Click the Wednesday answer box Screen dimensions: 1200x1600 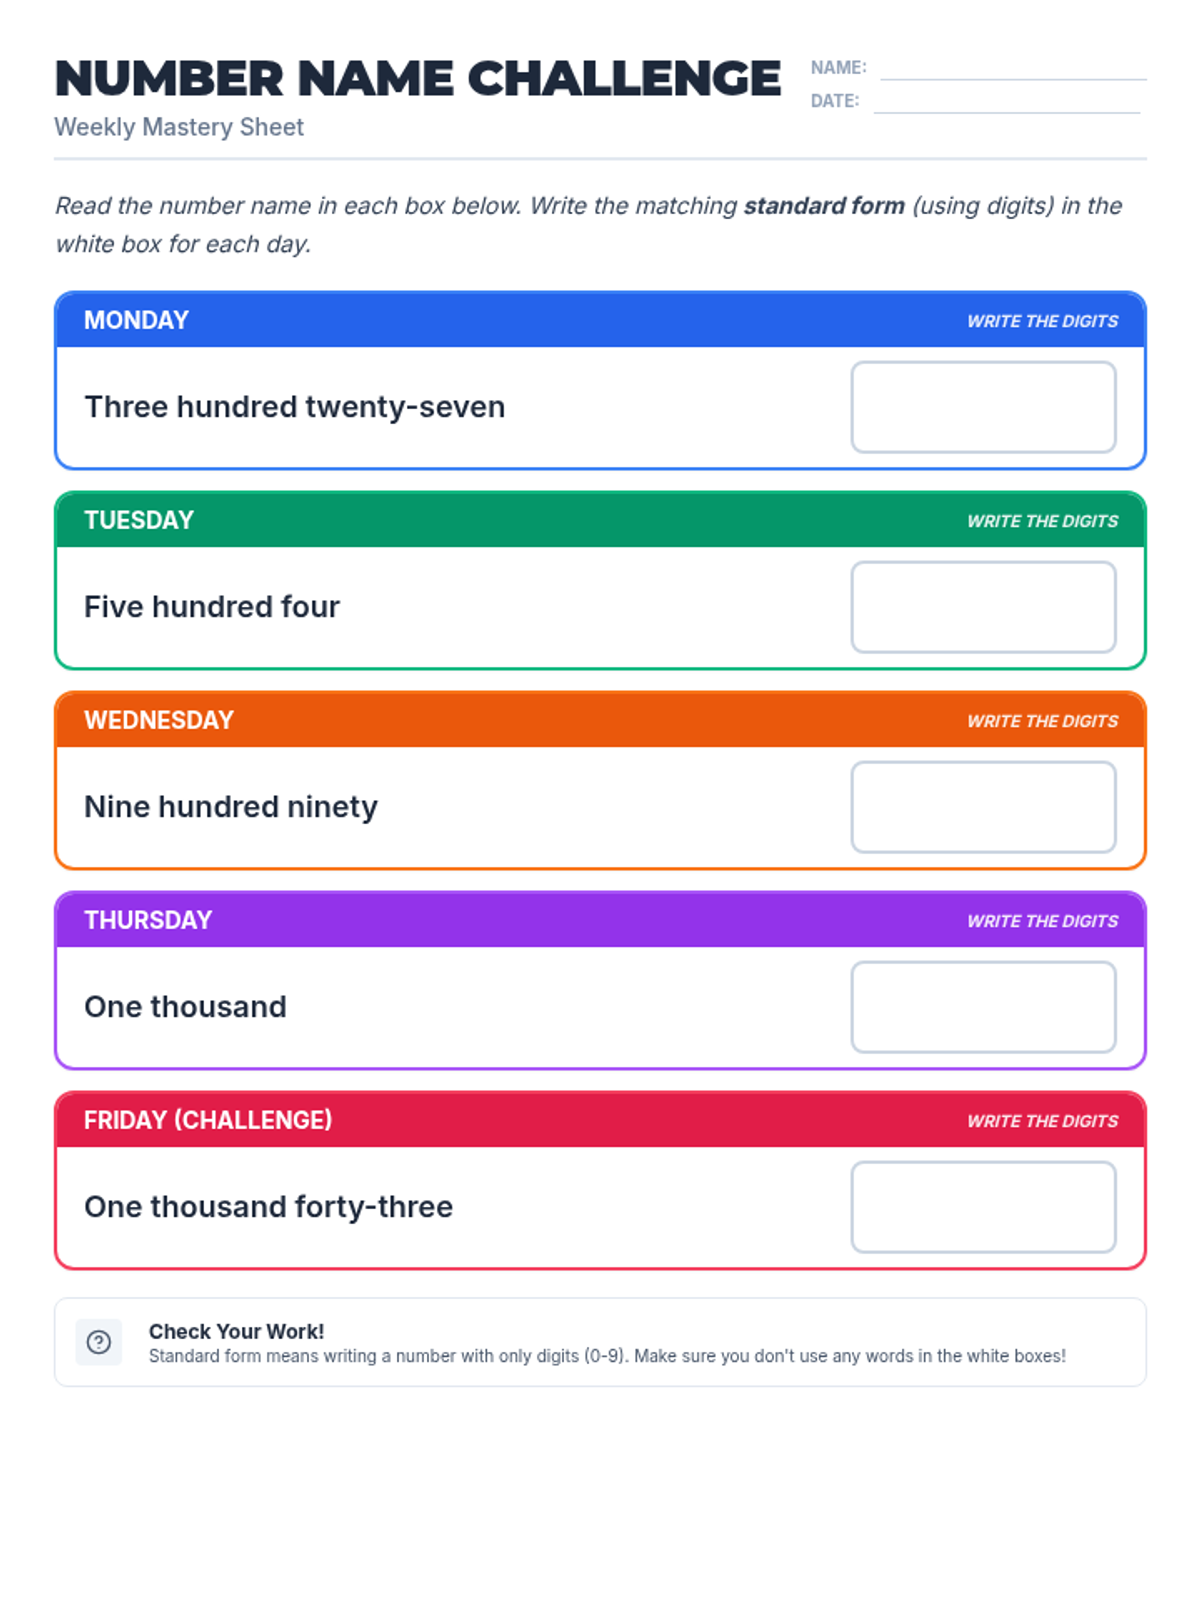(983, 807)
